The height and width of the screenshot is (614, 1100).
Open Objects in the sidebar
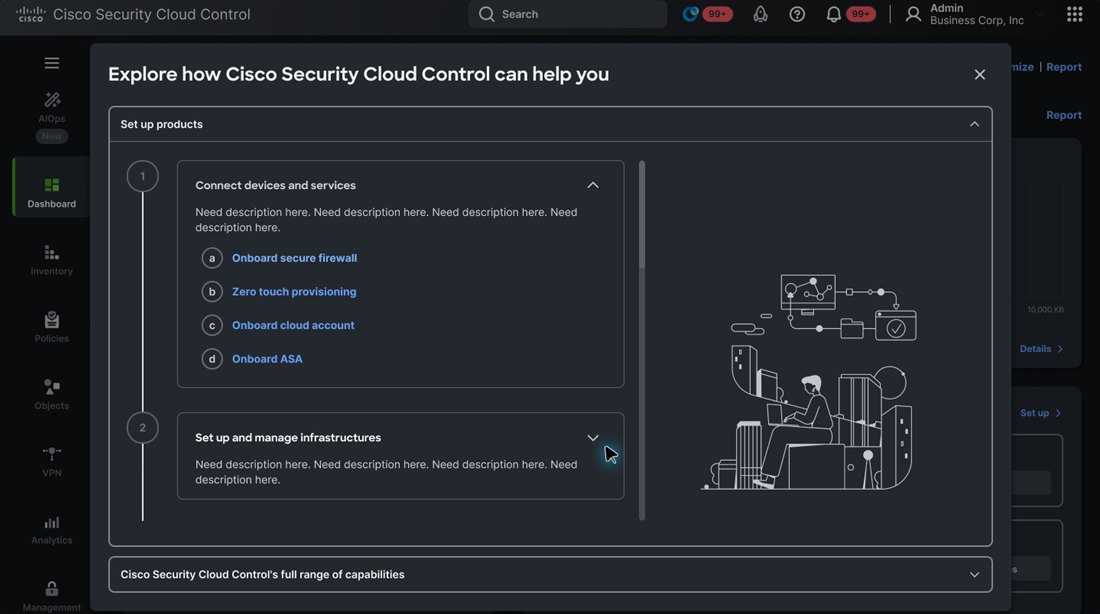click(52, 394)
